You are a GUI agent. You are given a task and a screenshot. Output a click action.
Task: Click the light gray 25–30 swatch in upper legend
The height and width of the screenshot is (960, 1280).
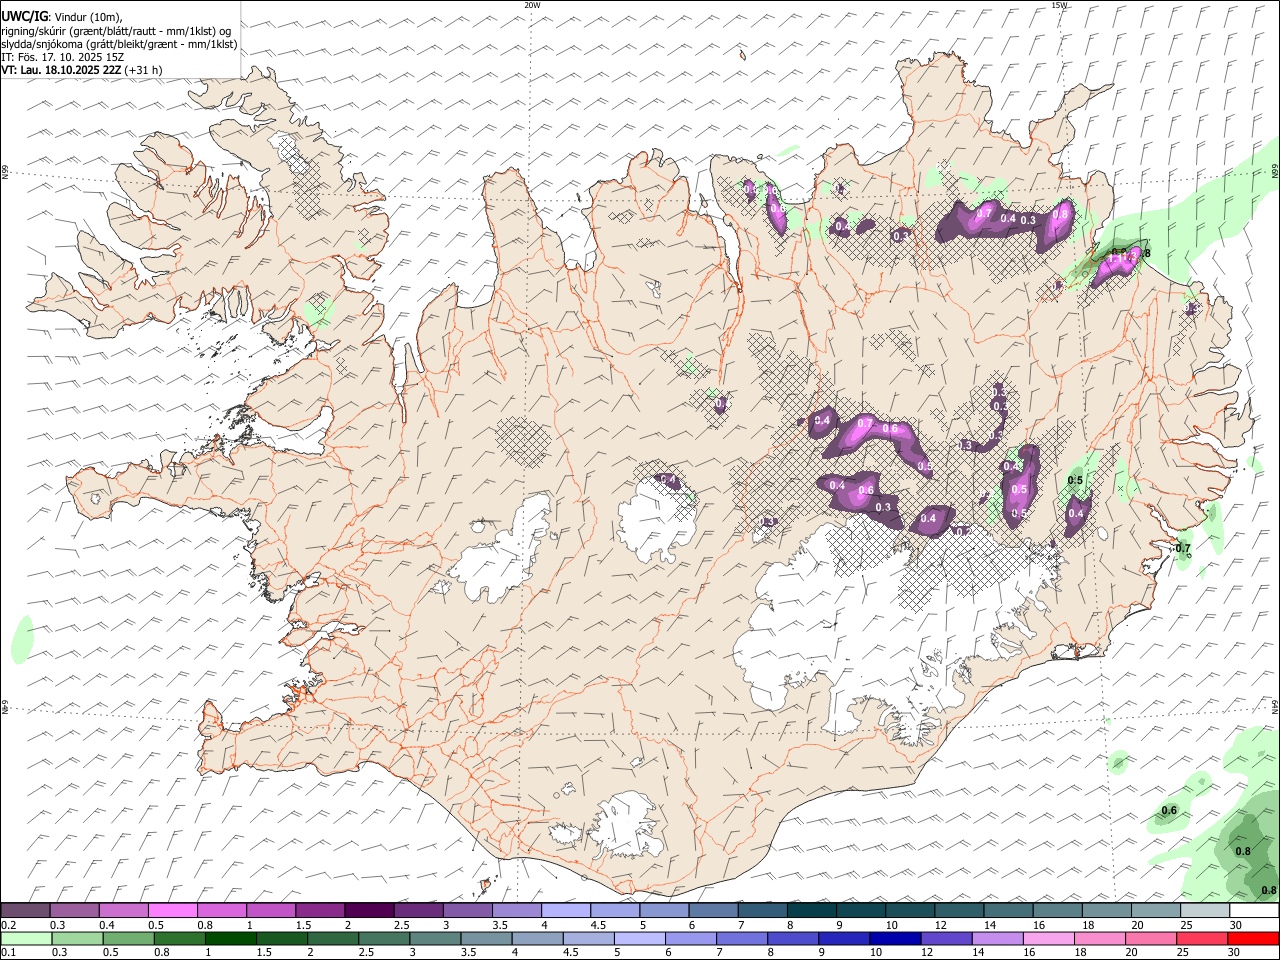coord(1204,910)
